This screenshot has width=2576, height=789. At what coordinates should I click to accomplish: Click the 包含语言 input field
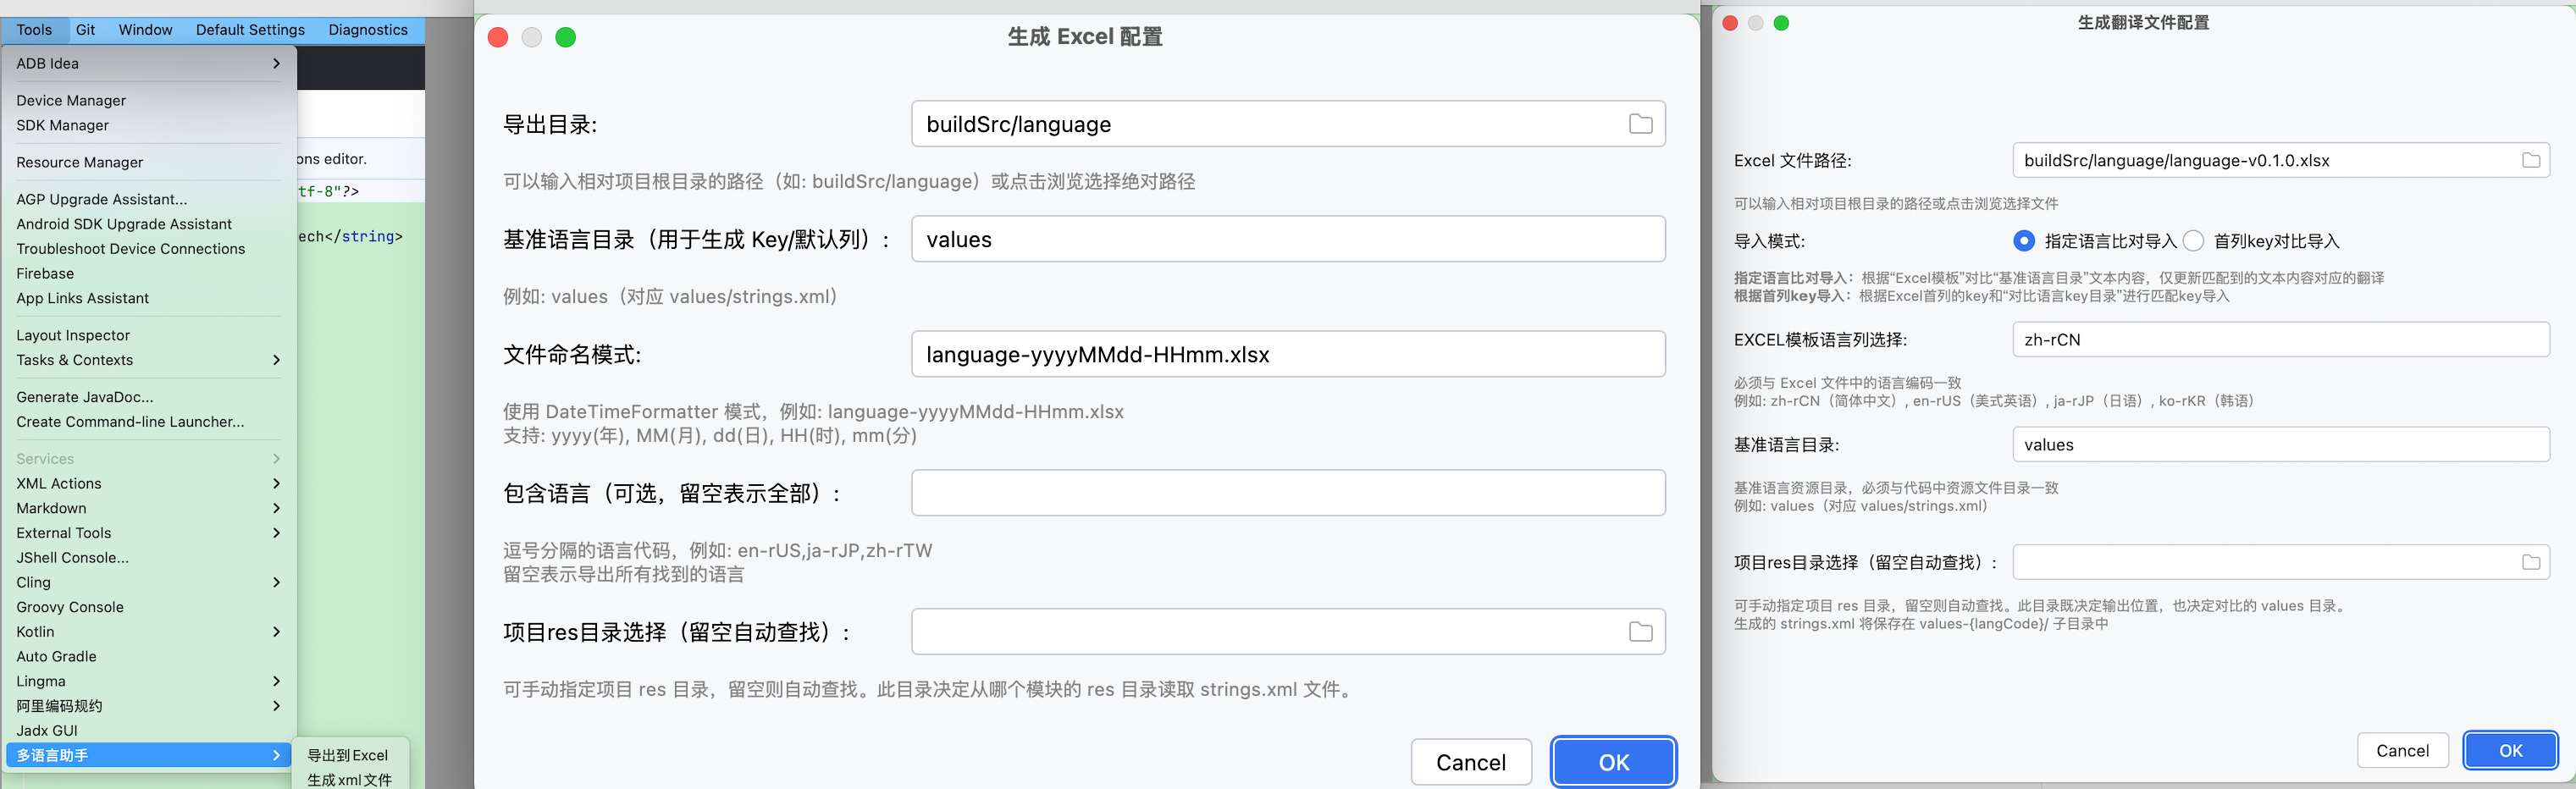[1287, 492]
